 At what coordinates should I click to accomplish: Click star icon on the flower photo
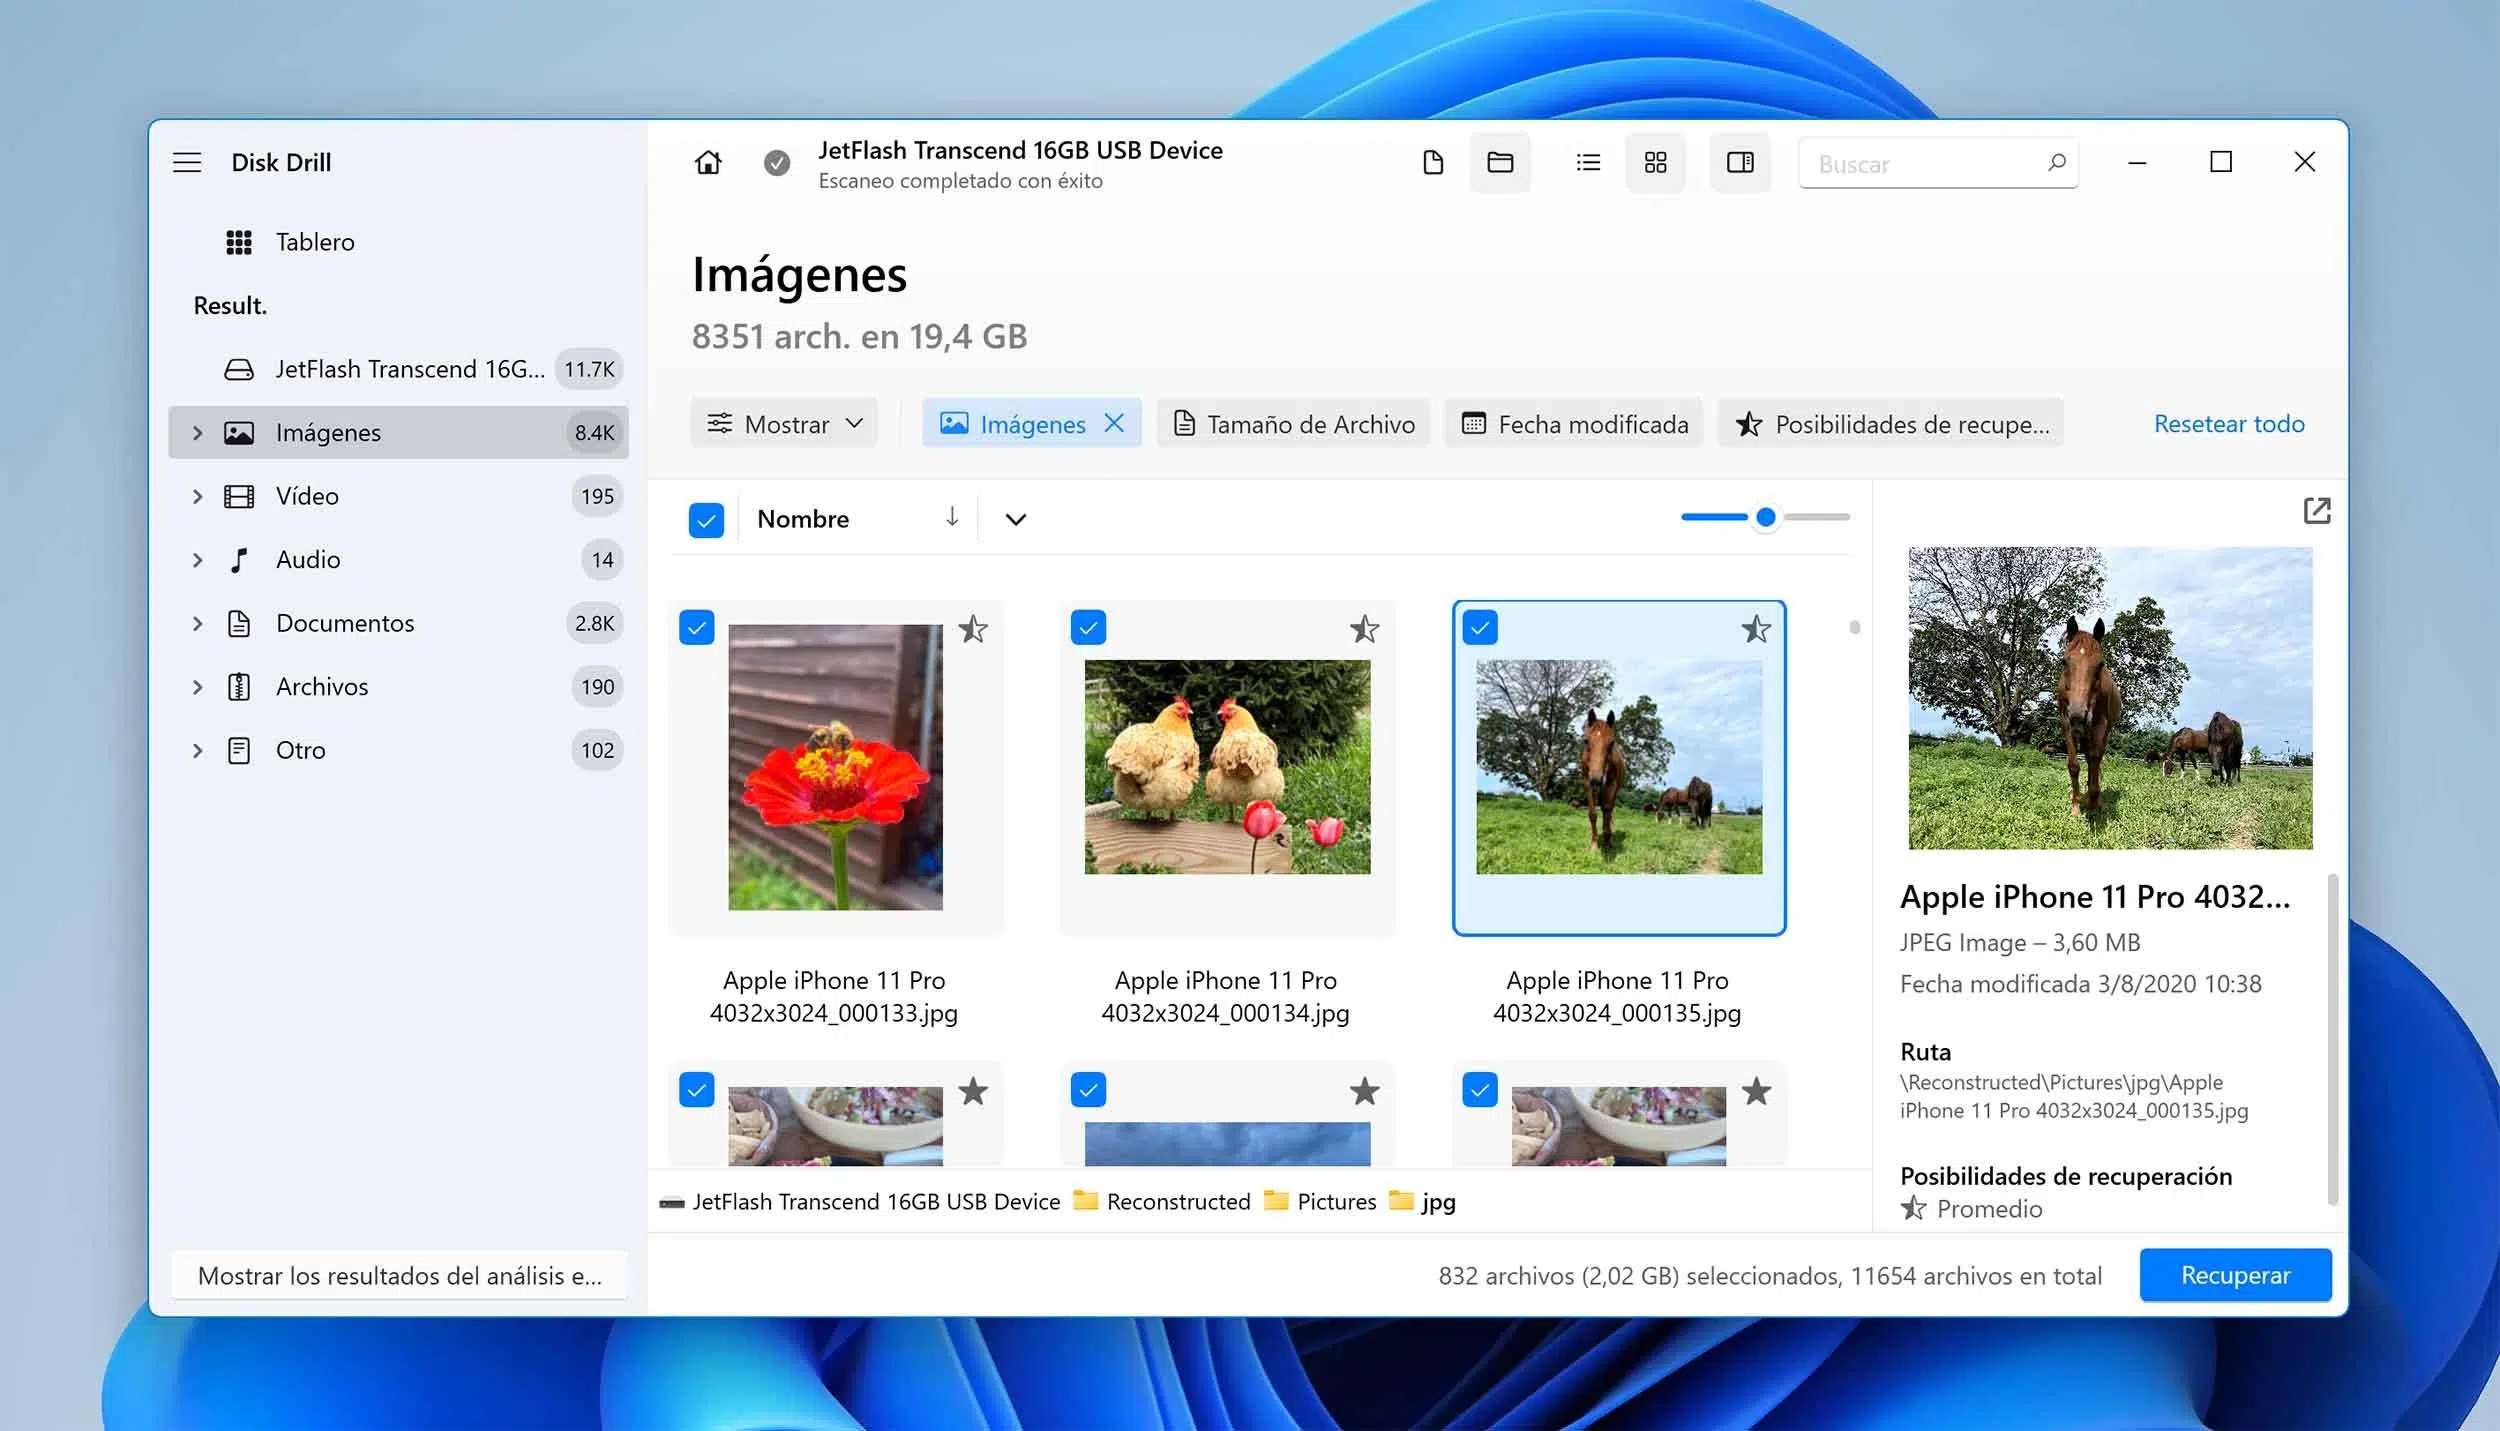pyautogui.click(x=972, y=629)
